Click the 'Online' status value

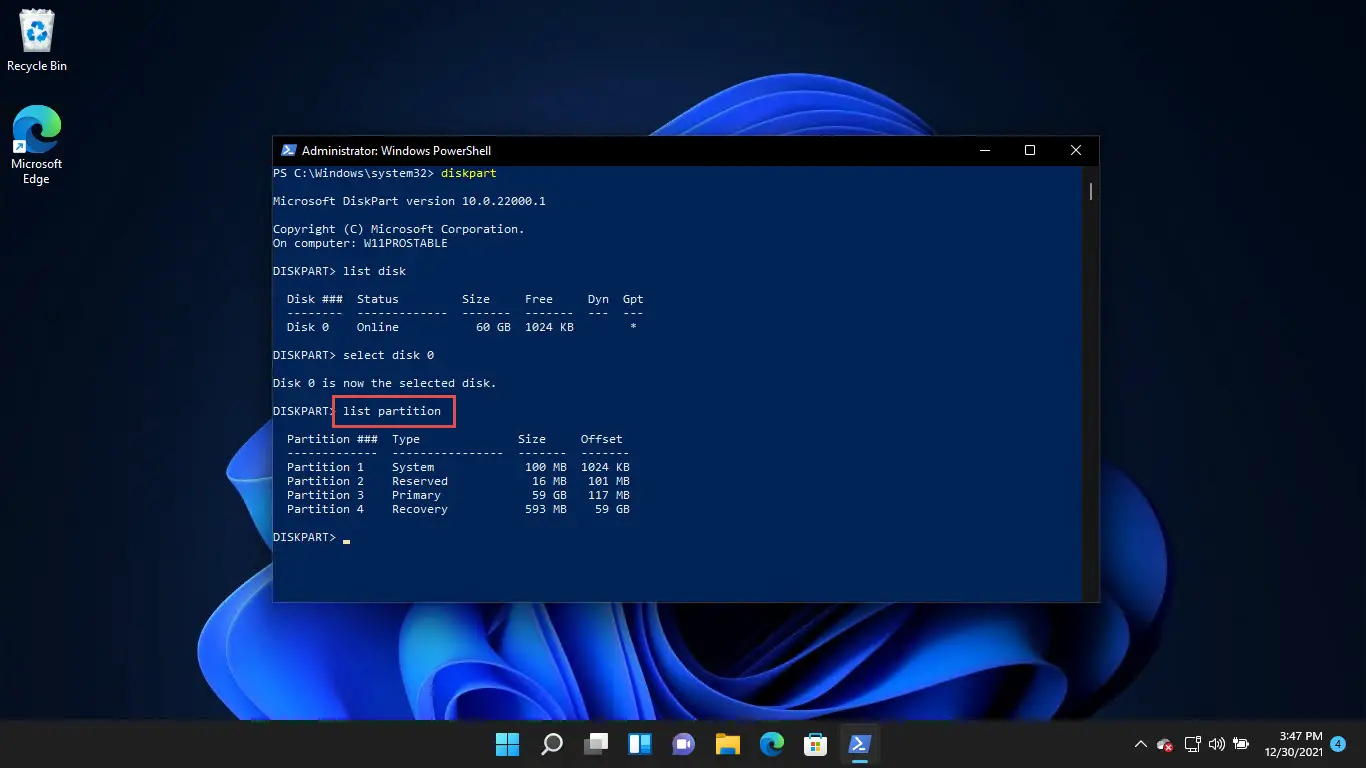[378, 327]
